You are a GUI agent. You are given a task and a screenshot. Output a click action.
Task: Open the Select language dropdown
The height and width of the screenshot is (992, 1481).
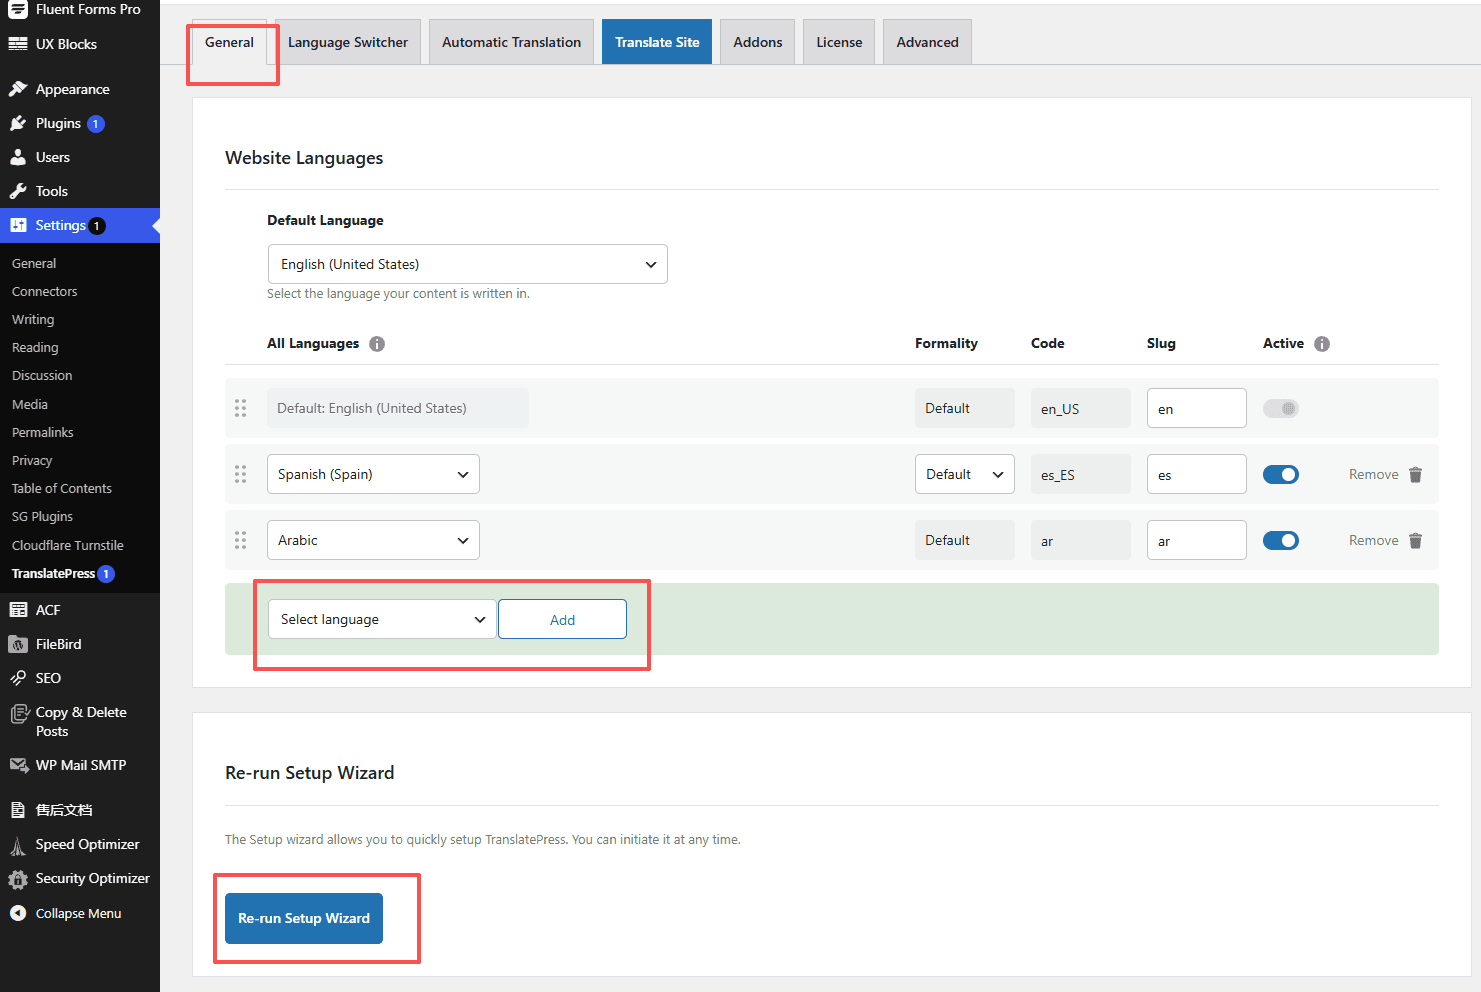click(382, 619)
